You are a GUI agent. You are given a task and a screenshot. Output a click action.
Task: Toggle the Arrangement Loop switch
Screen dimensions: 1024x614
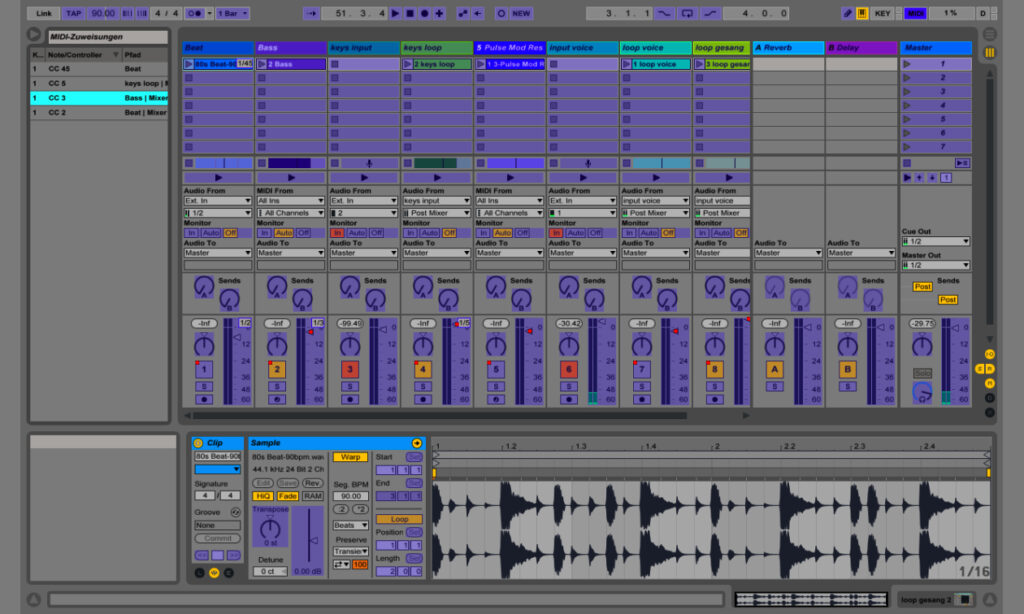(x=687, y=13)
